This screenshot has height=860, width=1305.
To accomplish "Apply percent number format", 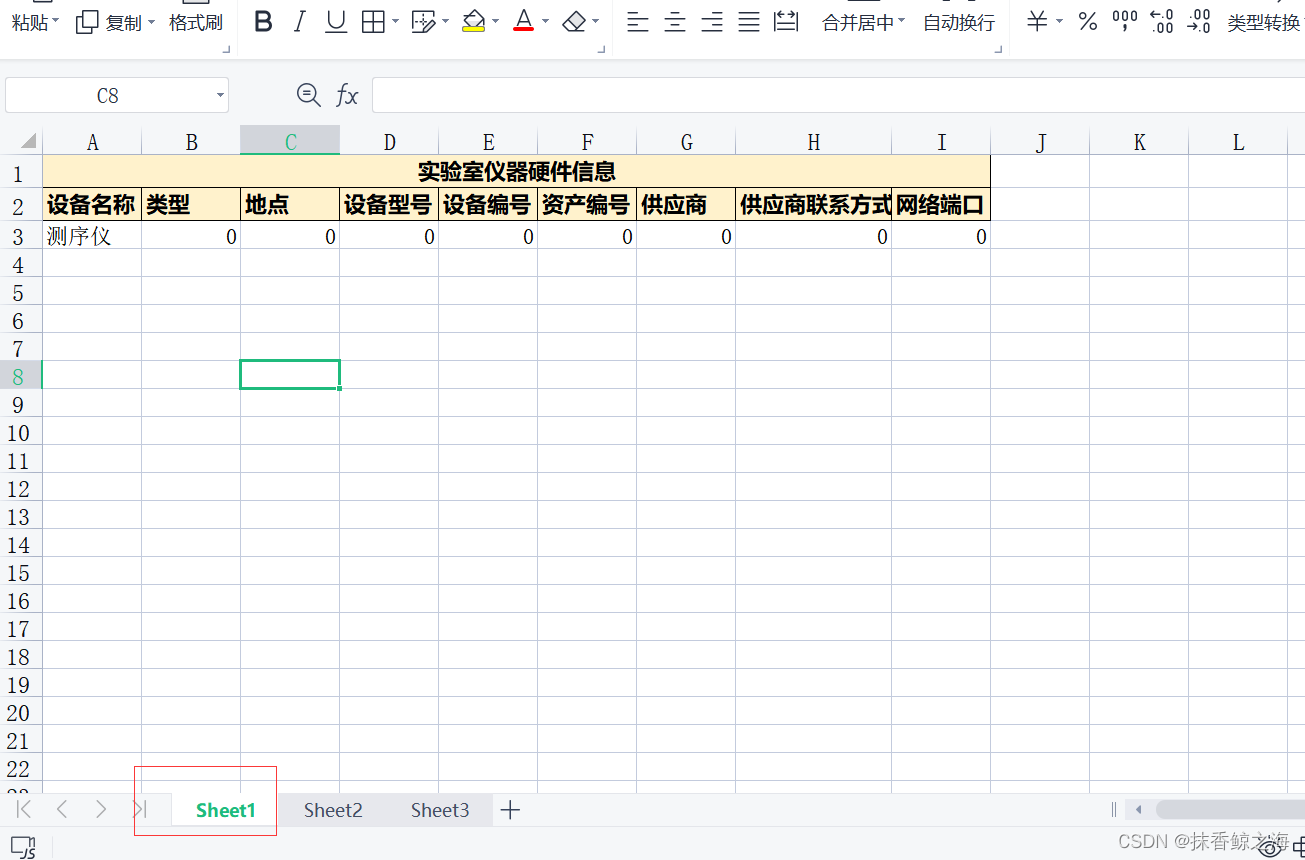I will tap(1088, 22).
